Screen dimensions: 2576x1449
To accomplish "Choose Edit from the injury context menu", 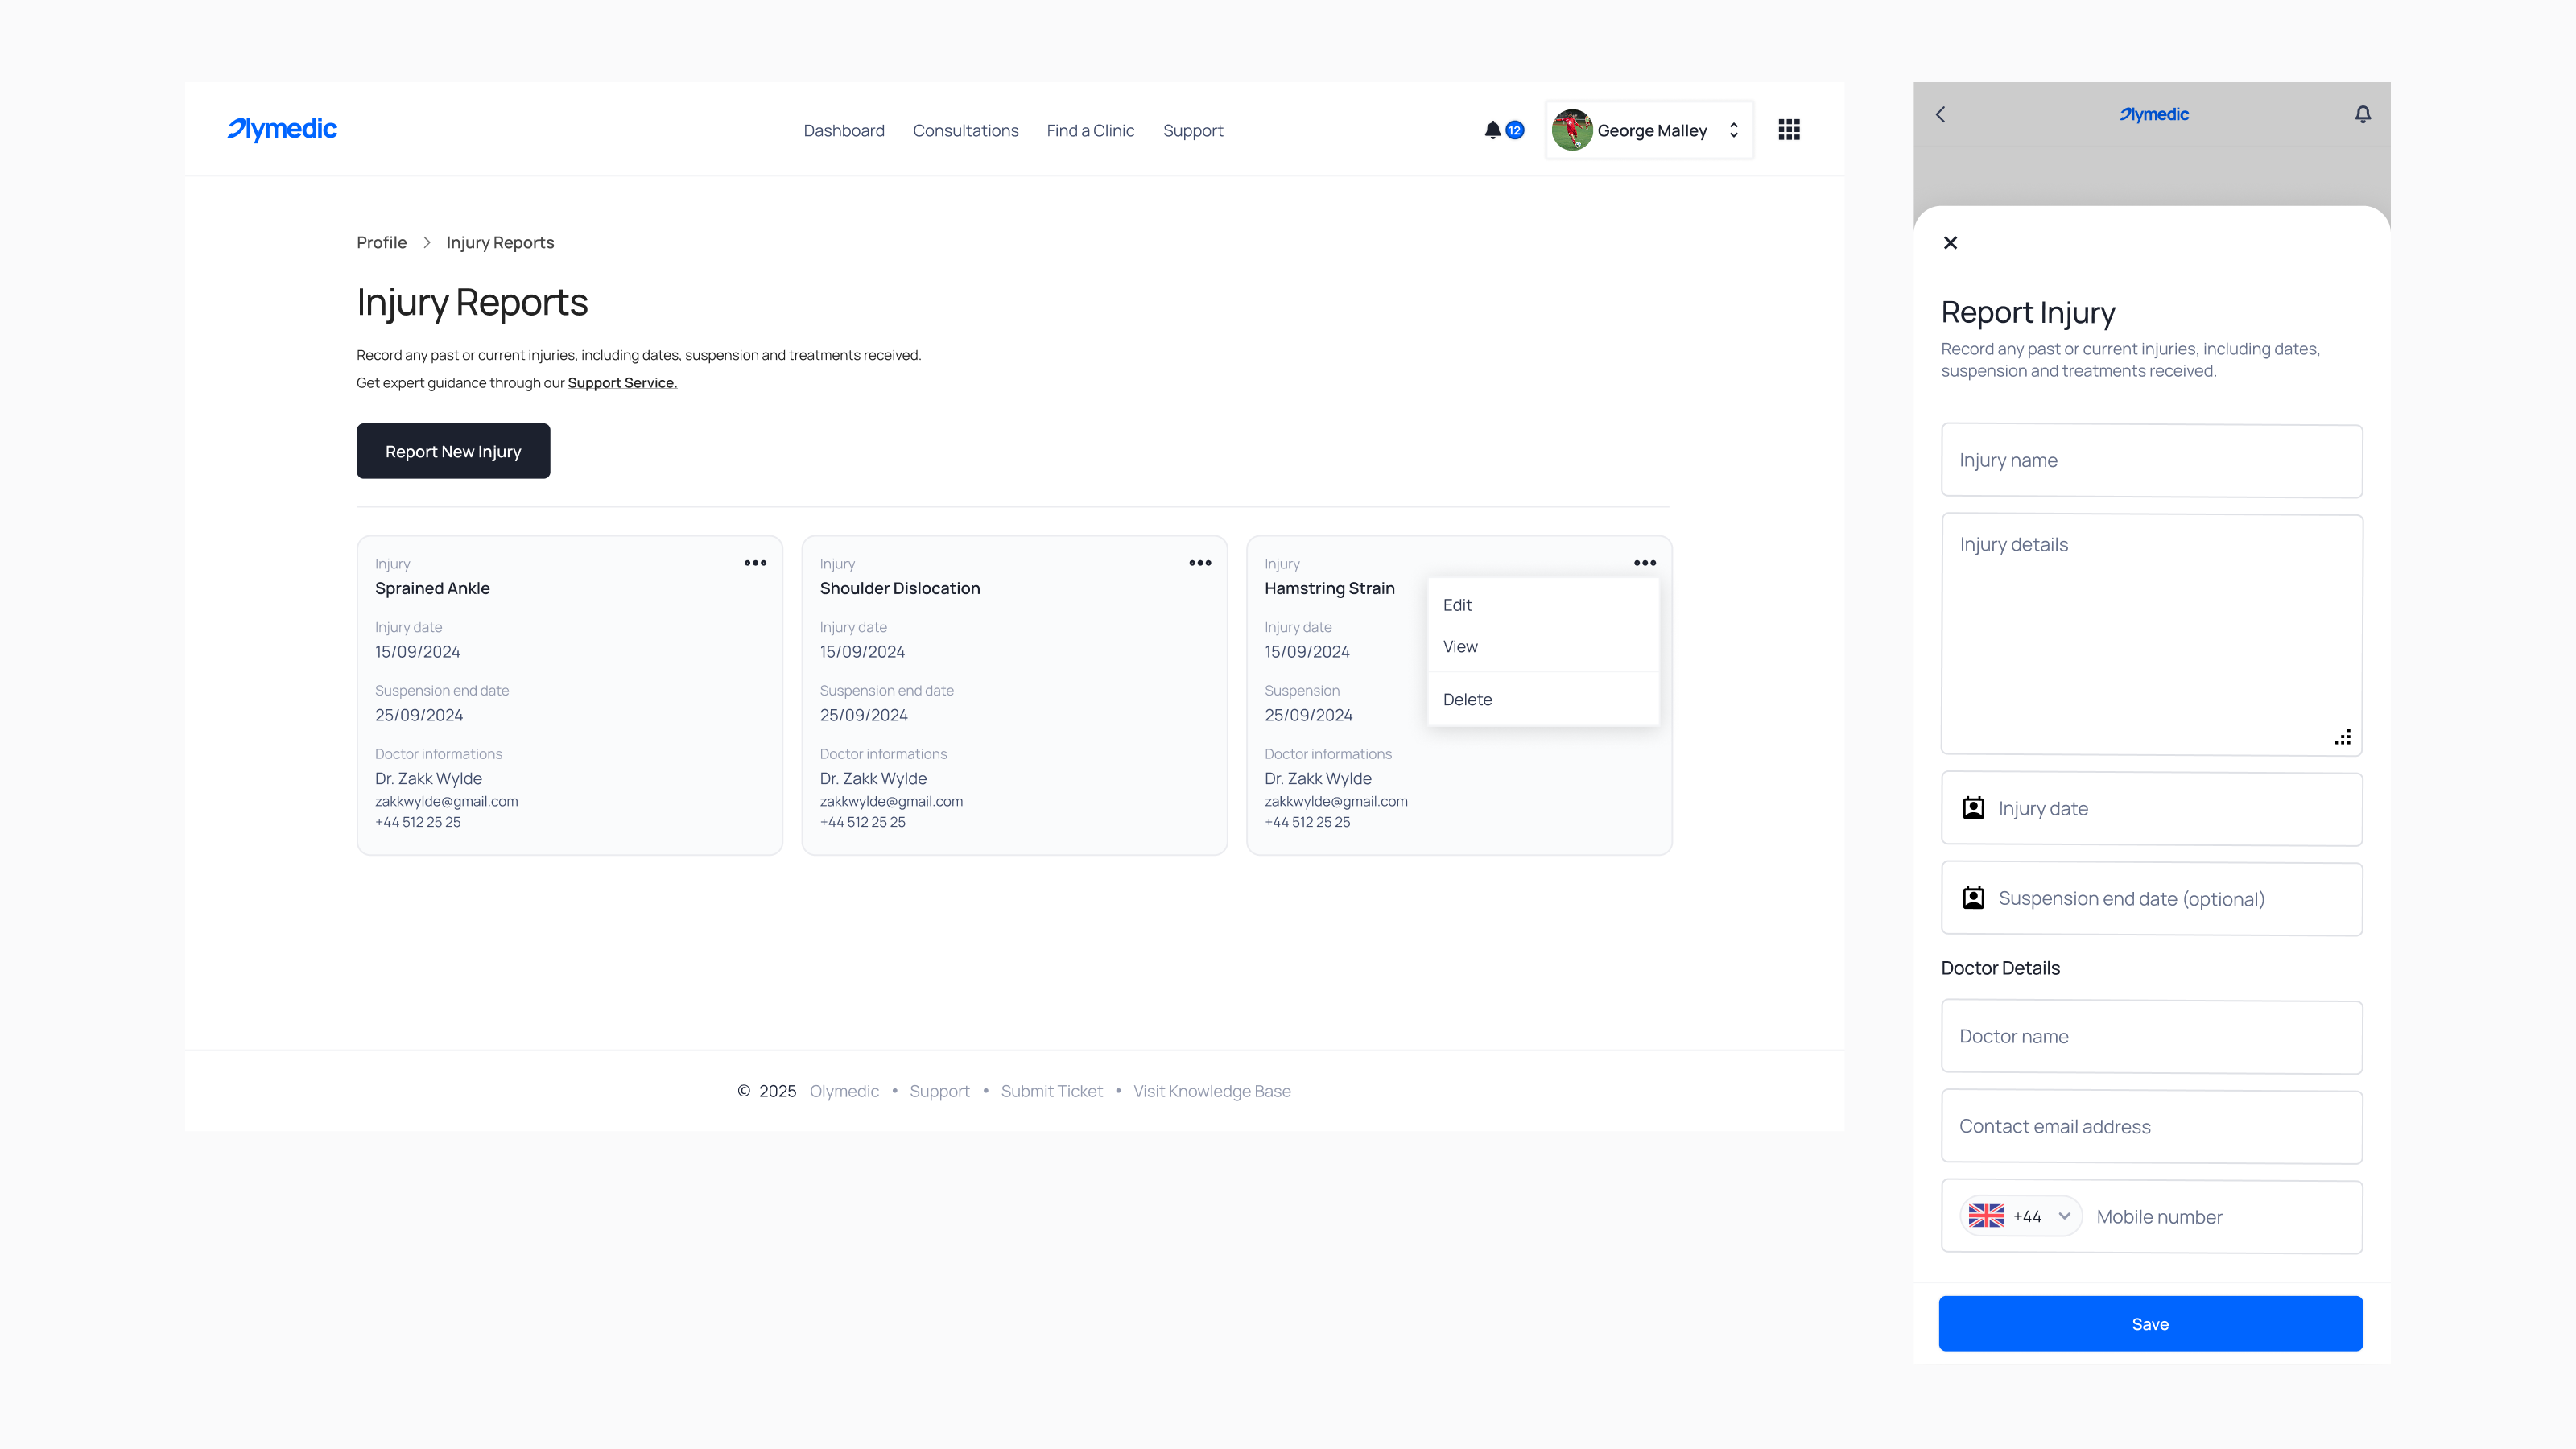I will point(1543,605).
